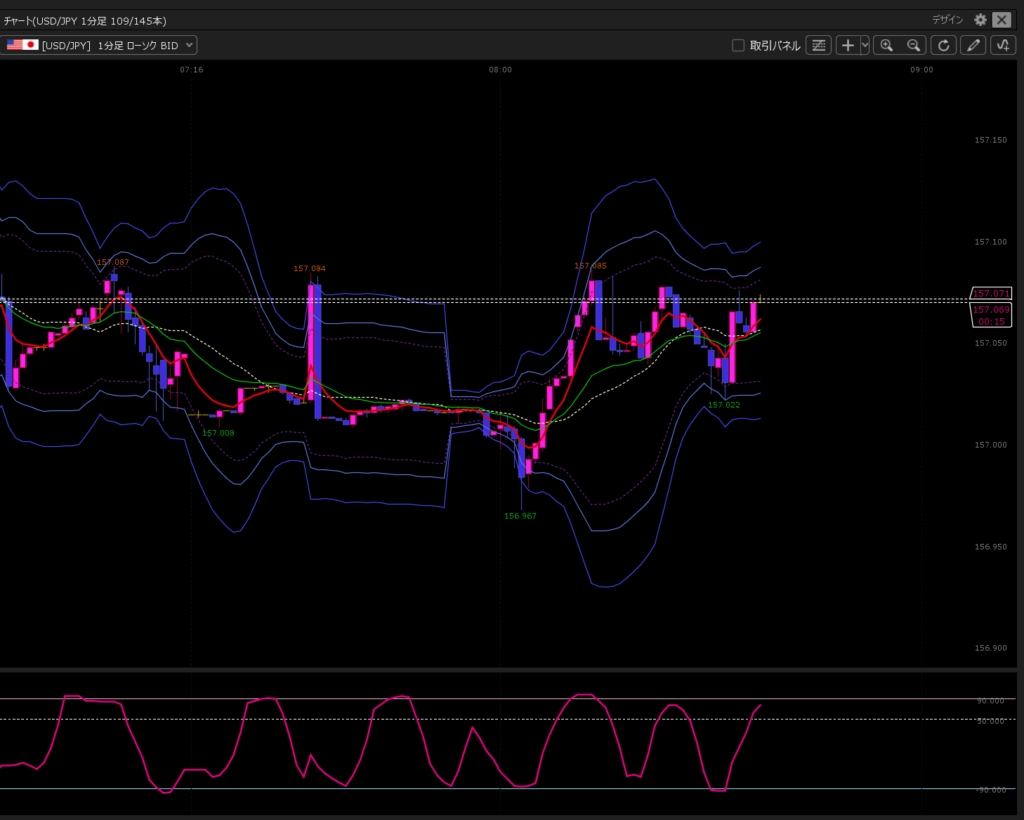1024x820 pixels.
Task: Click the divider between chart and oscillator
Action: pos(500,668)
